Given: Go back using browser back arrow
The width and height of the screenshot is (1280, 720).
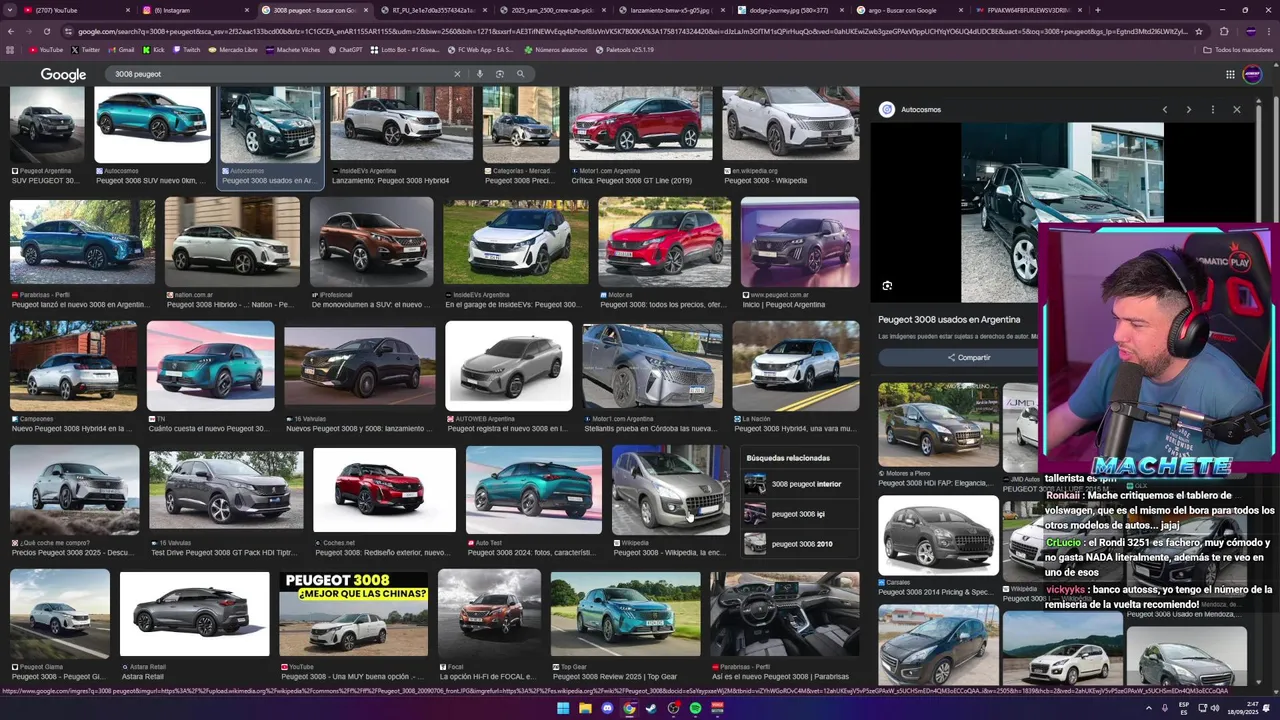Looking at the screenshot, I should (x=11, y=31).
